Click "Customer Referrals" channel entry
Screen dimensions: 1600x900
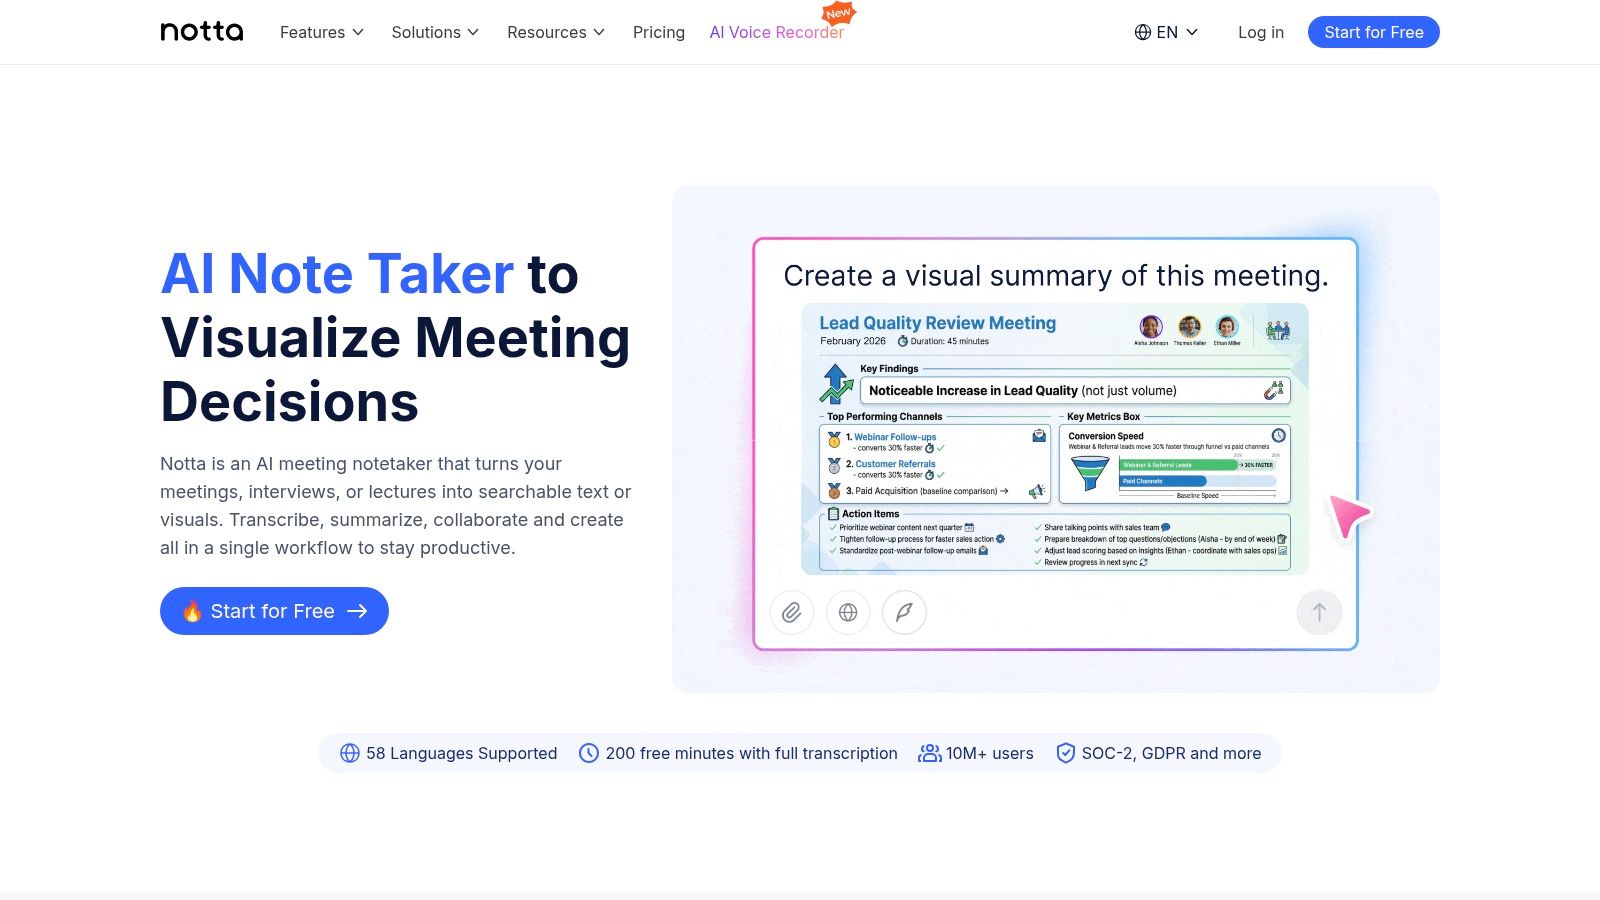point(895,464)
